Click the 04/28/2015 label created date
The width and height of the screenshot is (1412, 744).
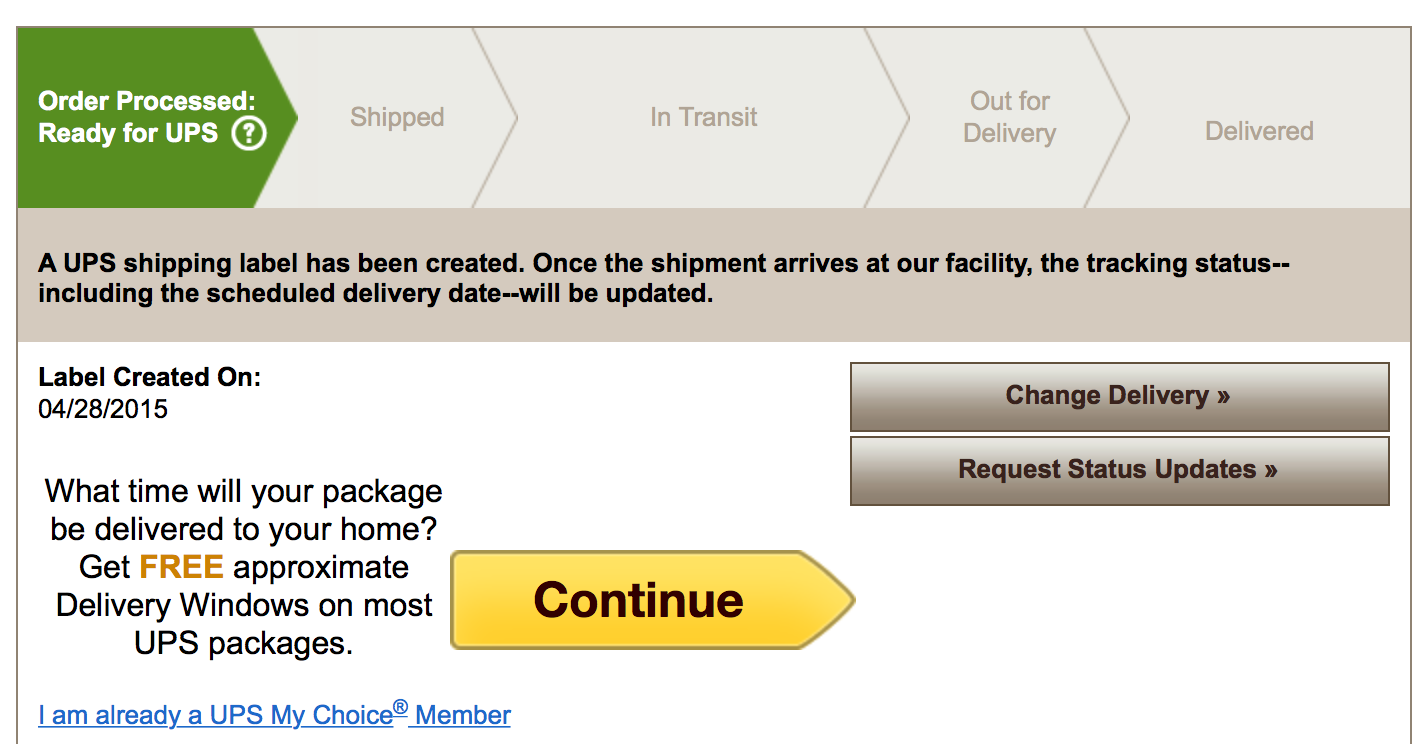coord(103,409)
